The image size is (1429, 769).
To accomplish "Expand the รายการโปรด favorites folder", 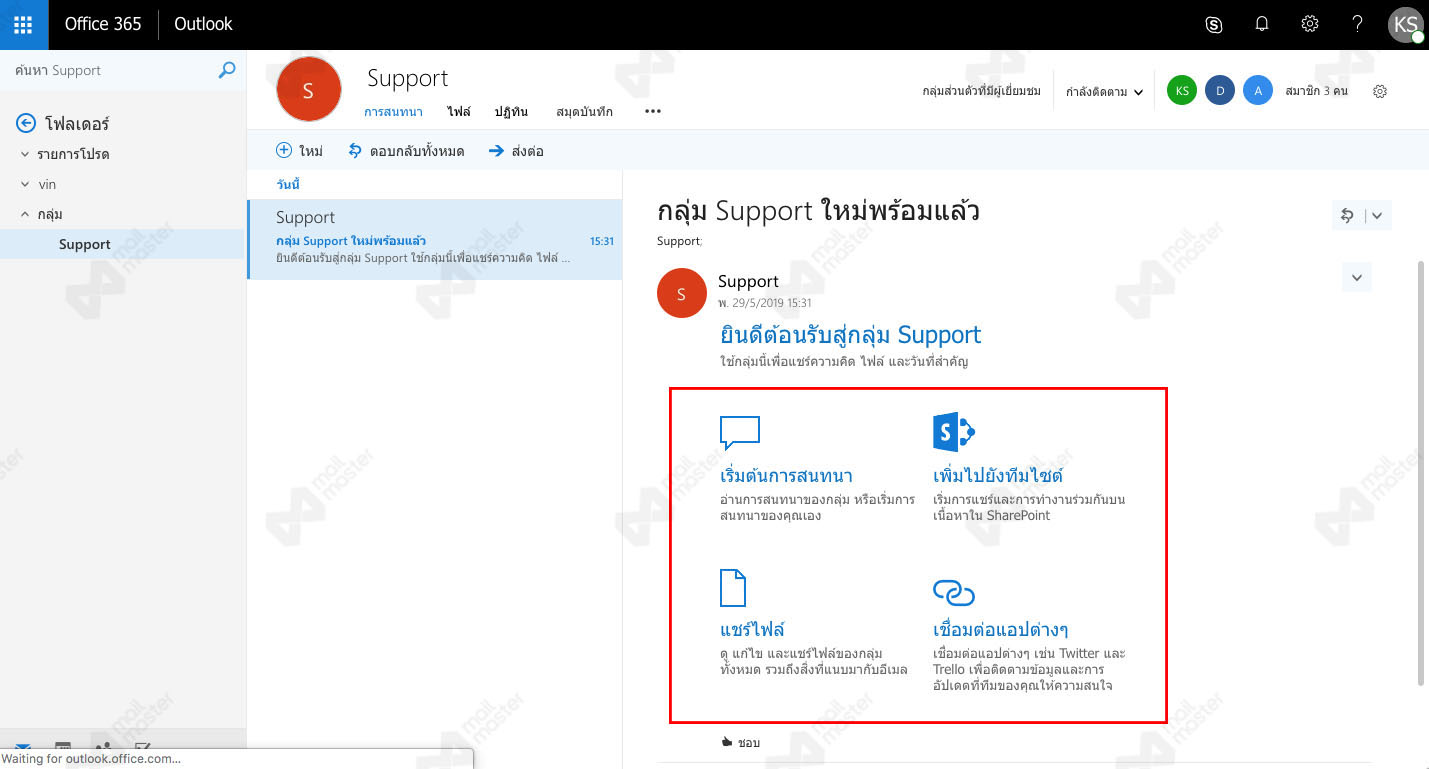I will [x=26, y=154].
